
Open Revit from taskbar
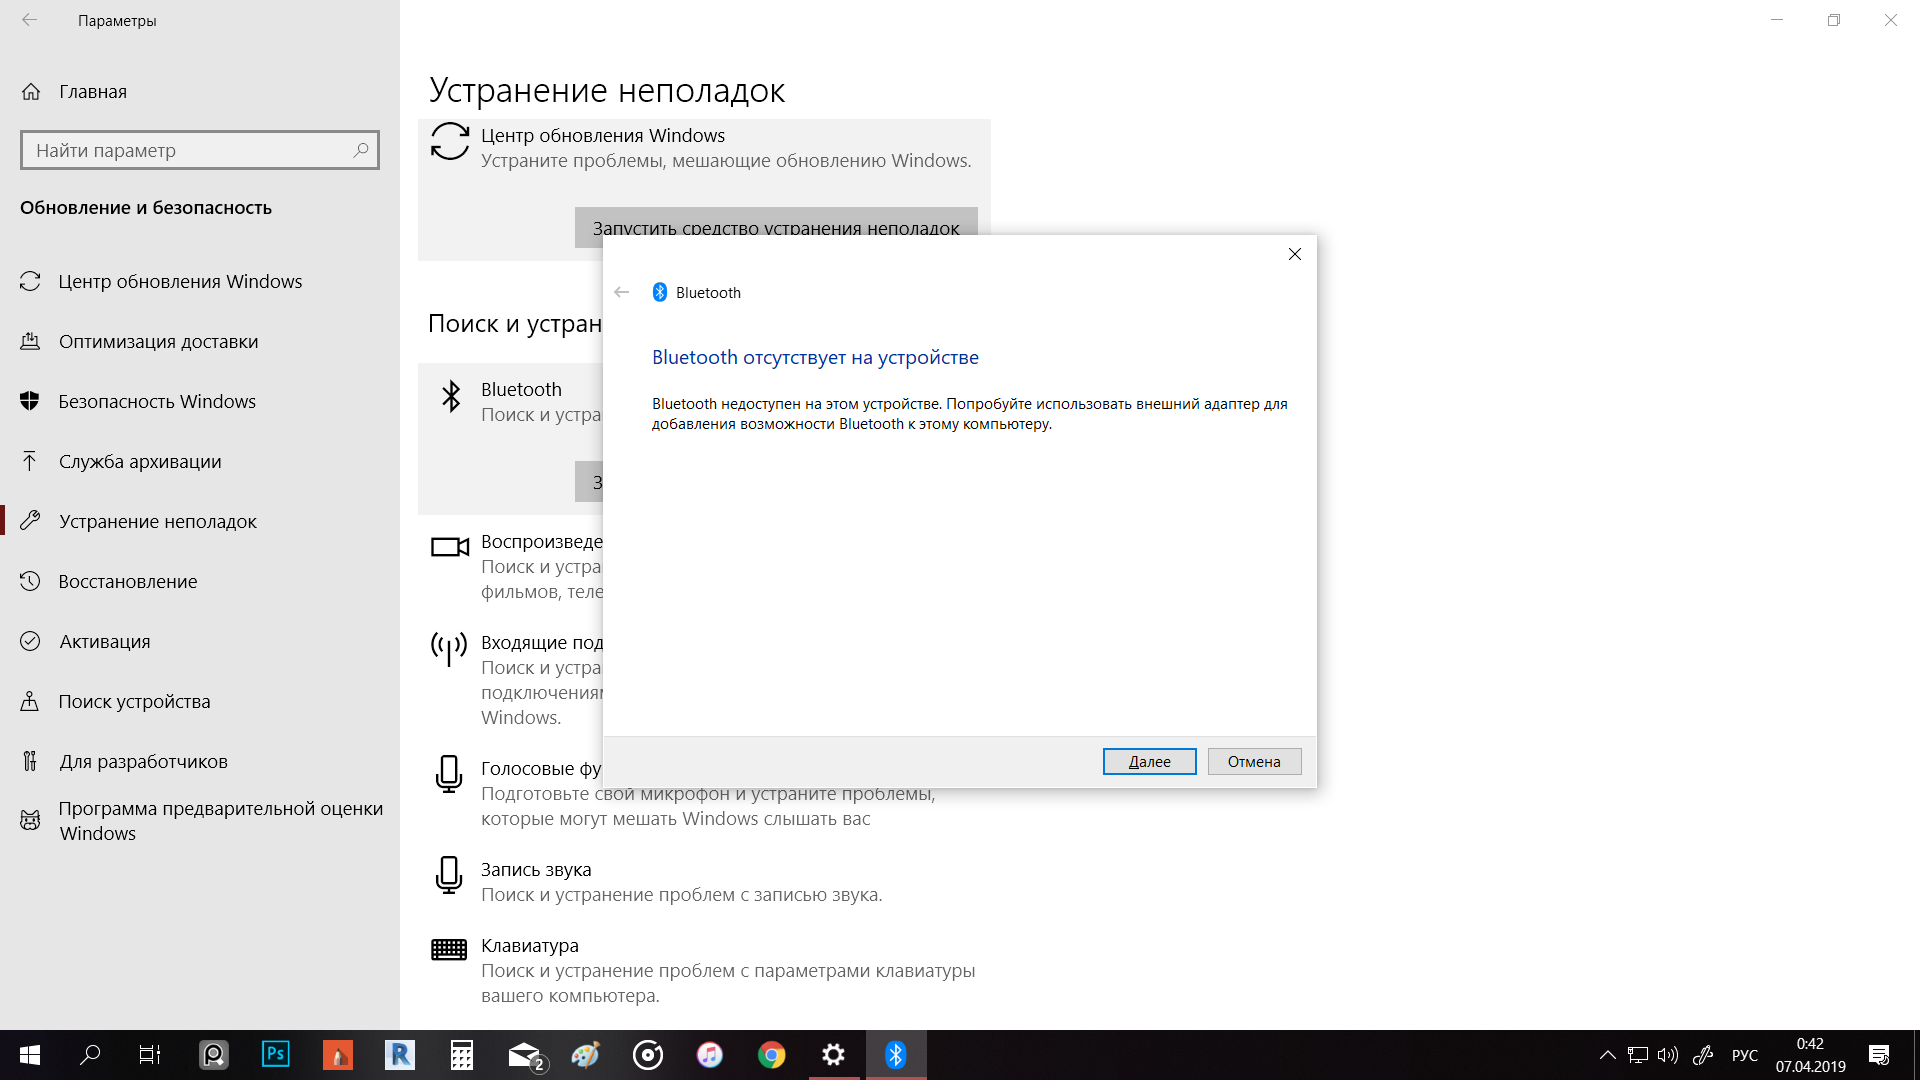(x=400, y=1055)
